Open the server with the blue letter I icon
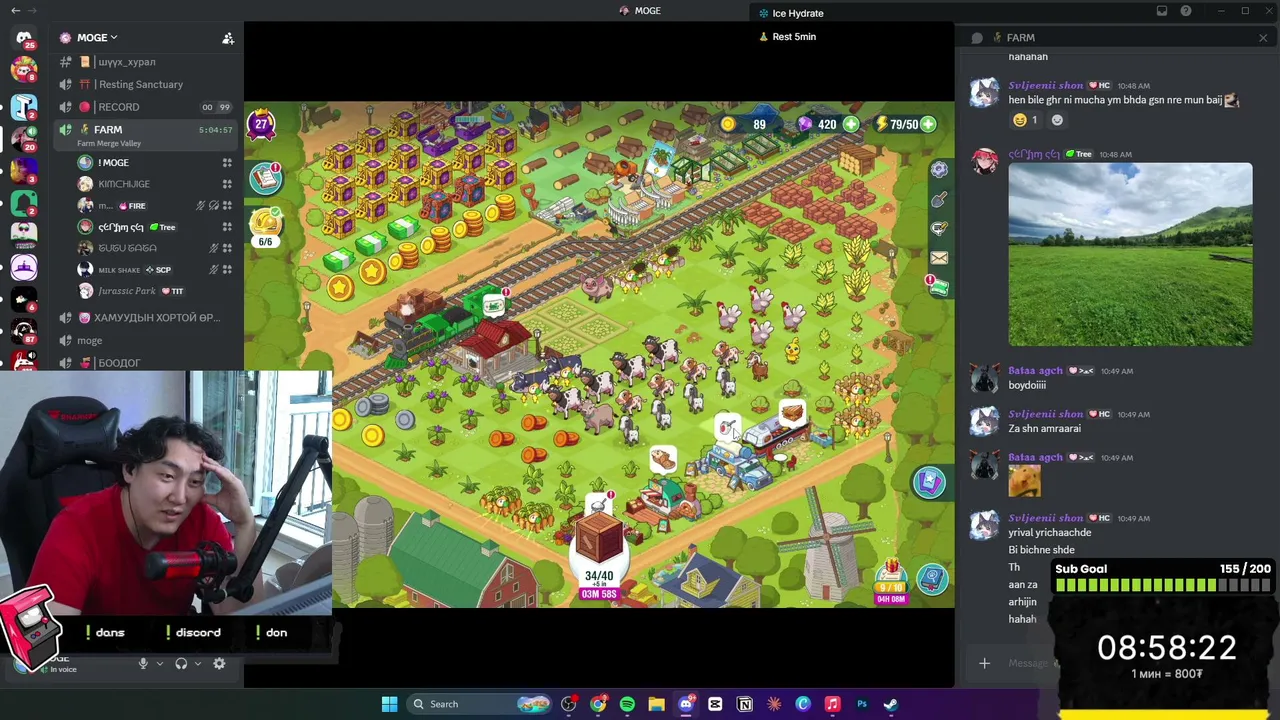1280x720 pixels. click(x=23, y=107)
